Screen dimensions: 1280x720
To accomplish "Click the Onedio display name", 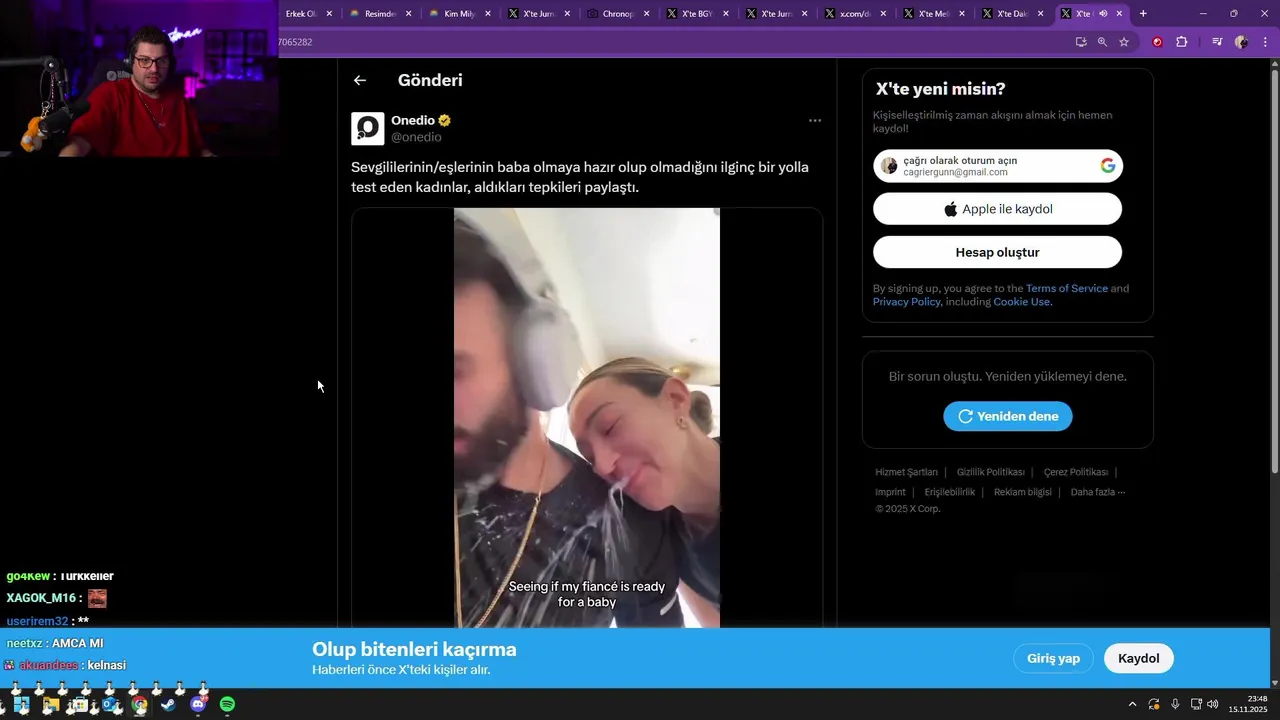I will coord(413,120).
